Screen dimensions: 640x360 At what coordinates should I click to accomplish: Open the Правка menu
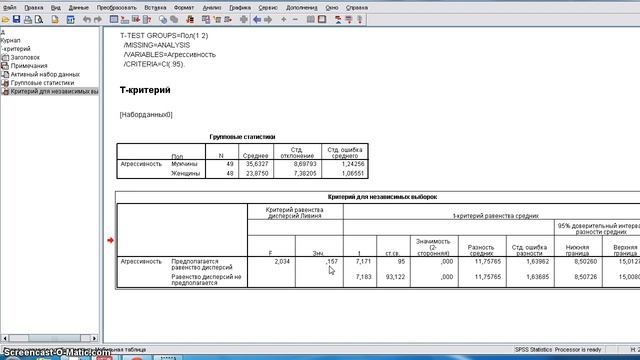coord(33,7)
